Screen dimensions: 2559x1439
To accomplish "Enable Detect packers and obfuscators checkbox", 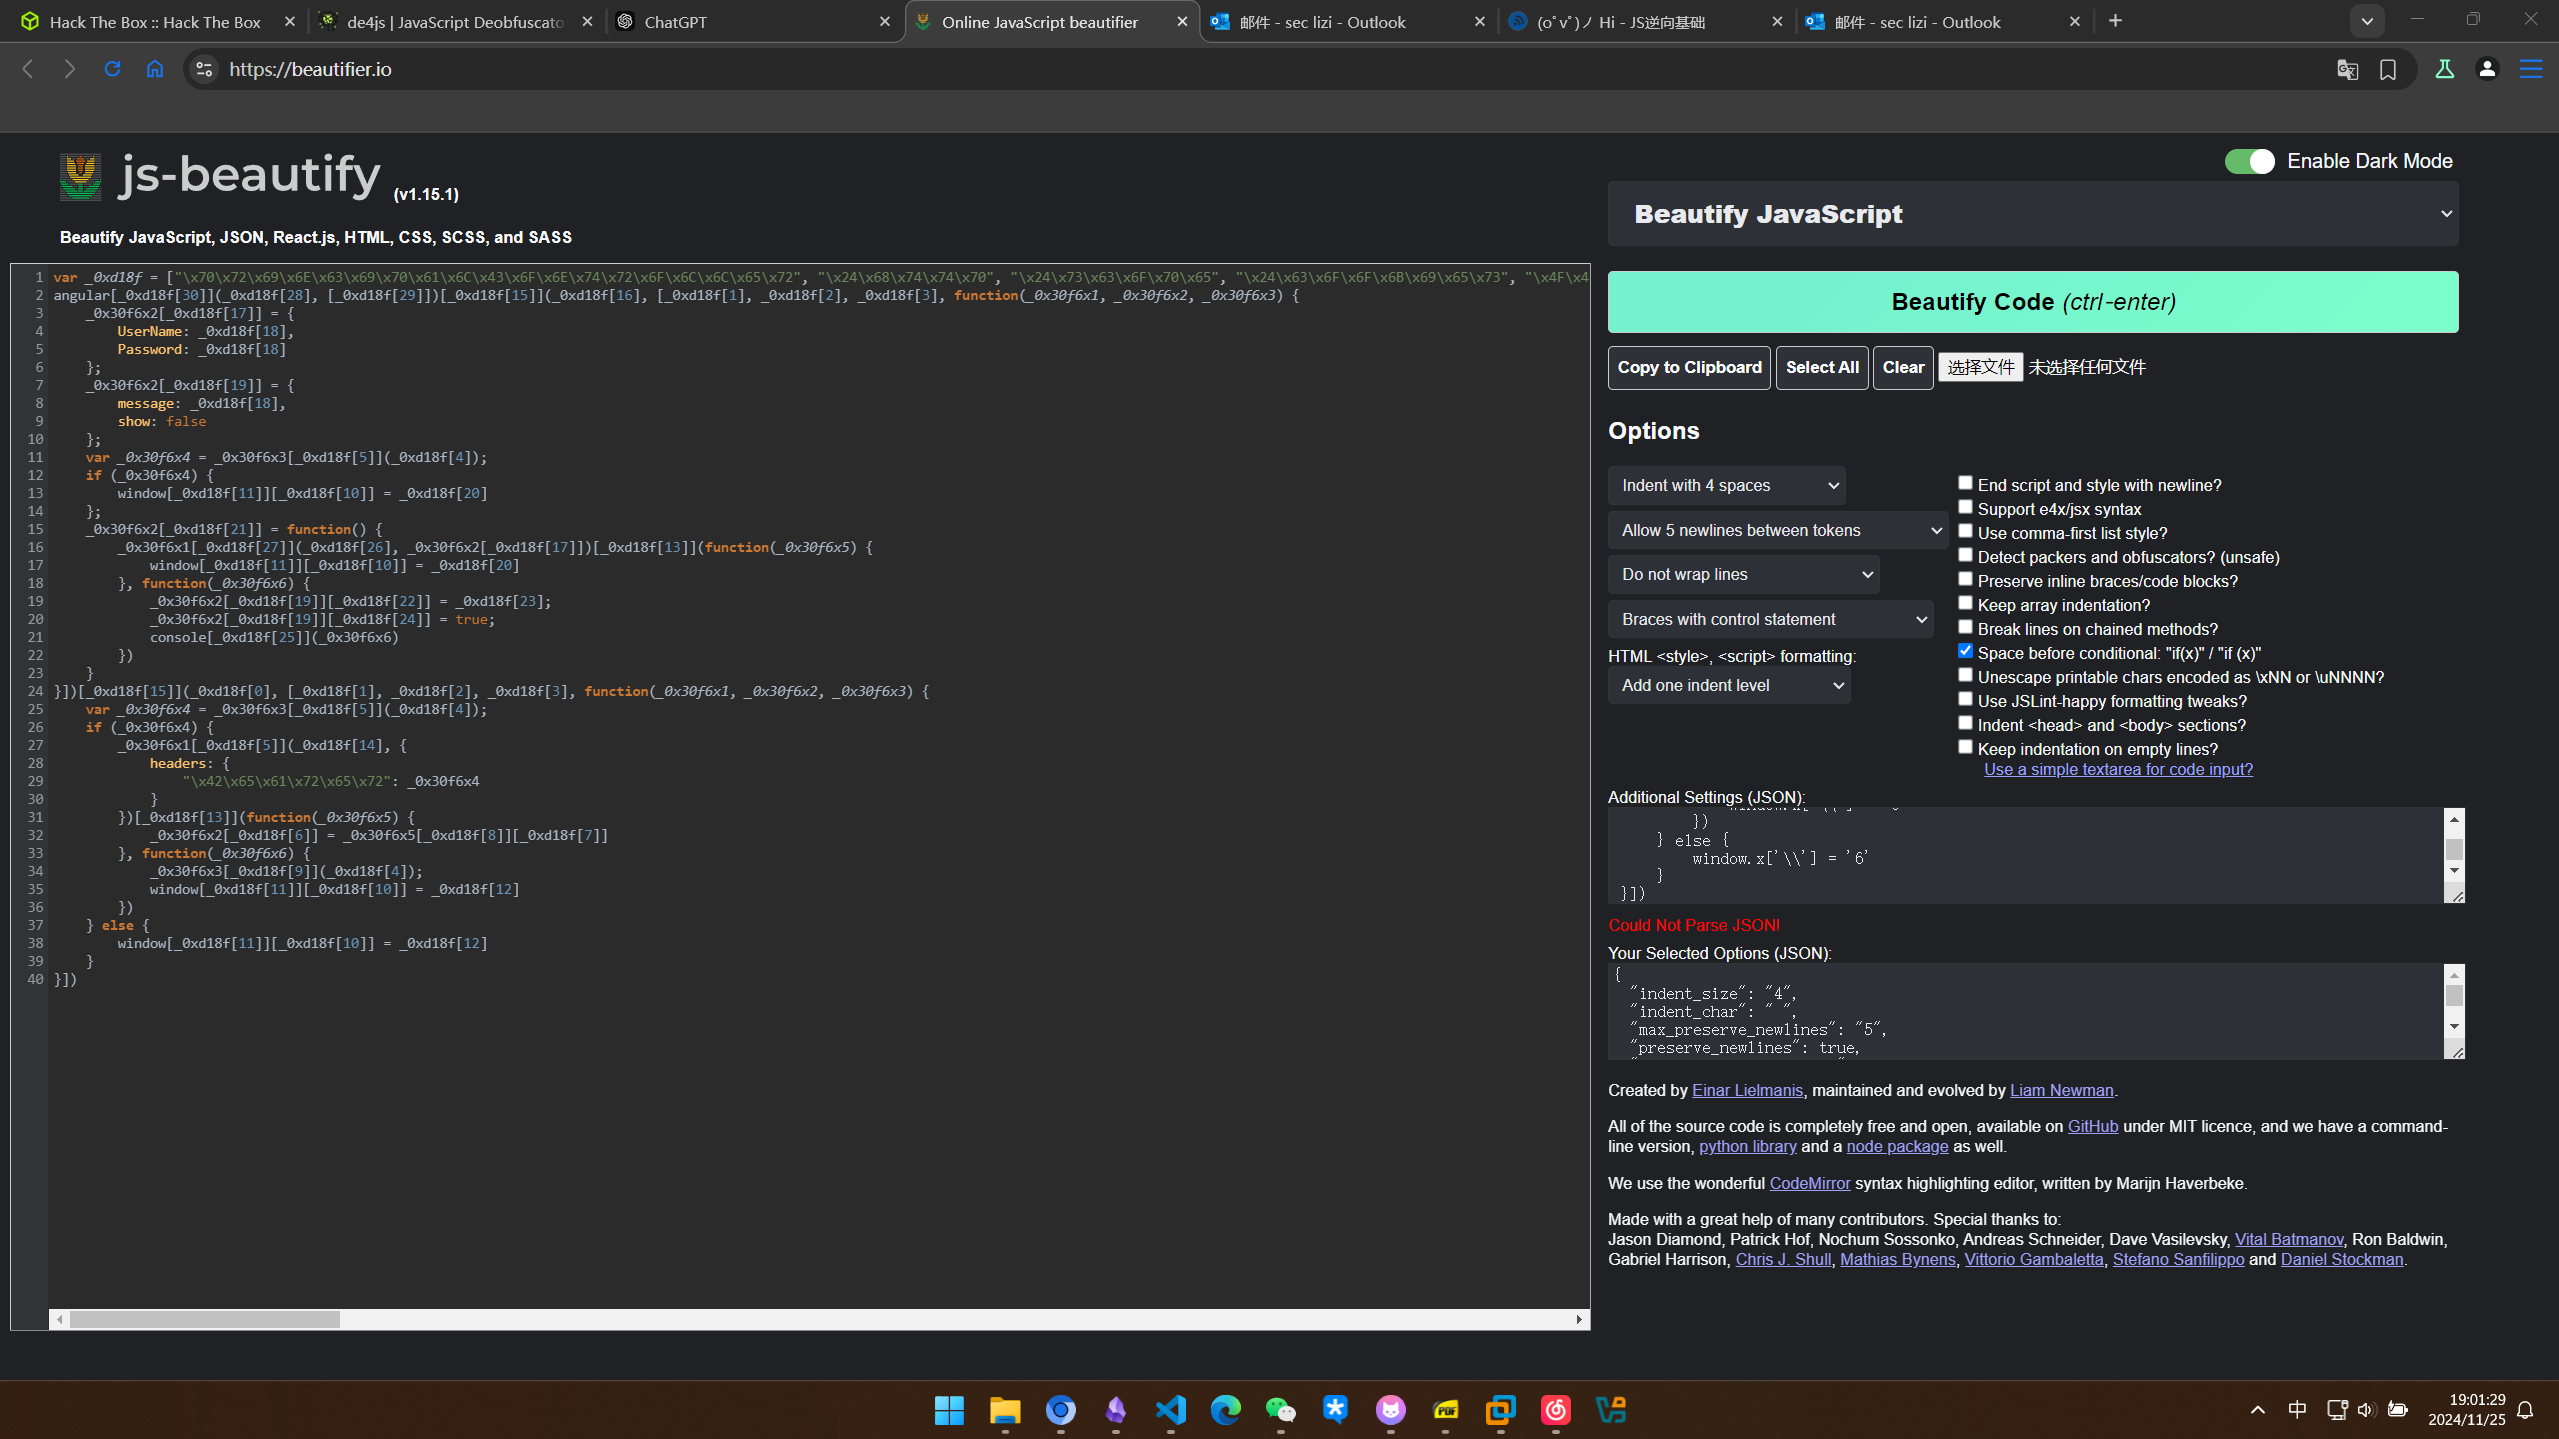I will coord(1965,555).
